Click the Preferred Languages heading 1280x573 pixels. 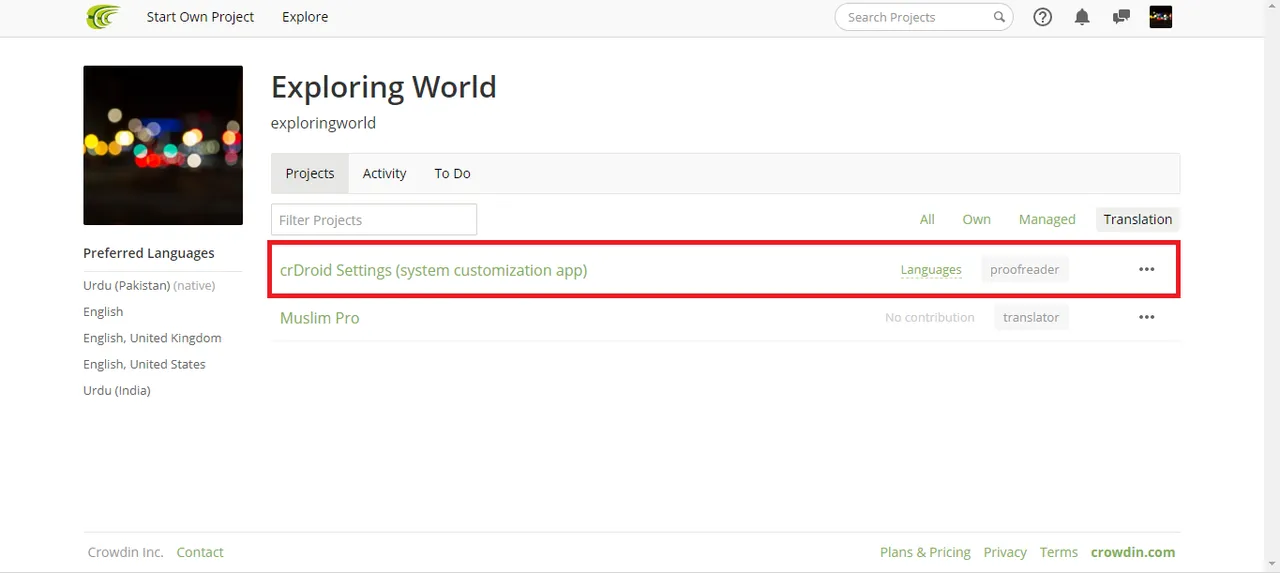click(x=149, y=253)
